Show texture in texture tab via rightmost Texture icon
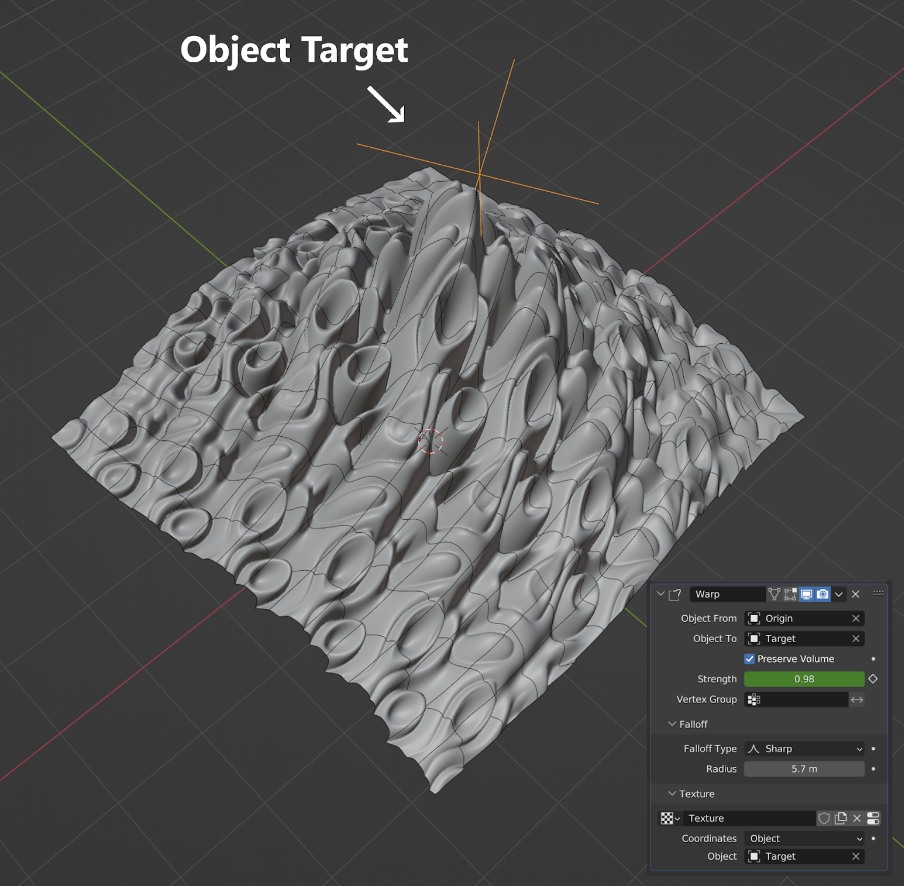Viewport: 904px width, 886px height. point(872,818)
